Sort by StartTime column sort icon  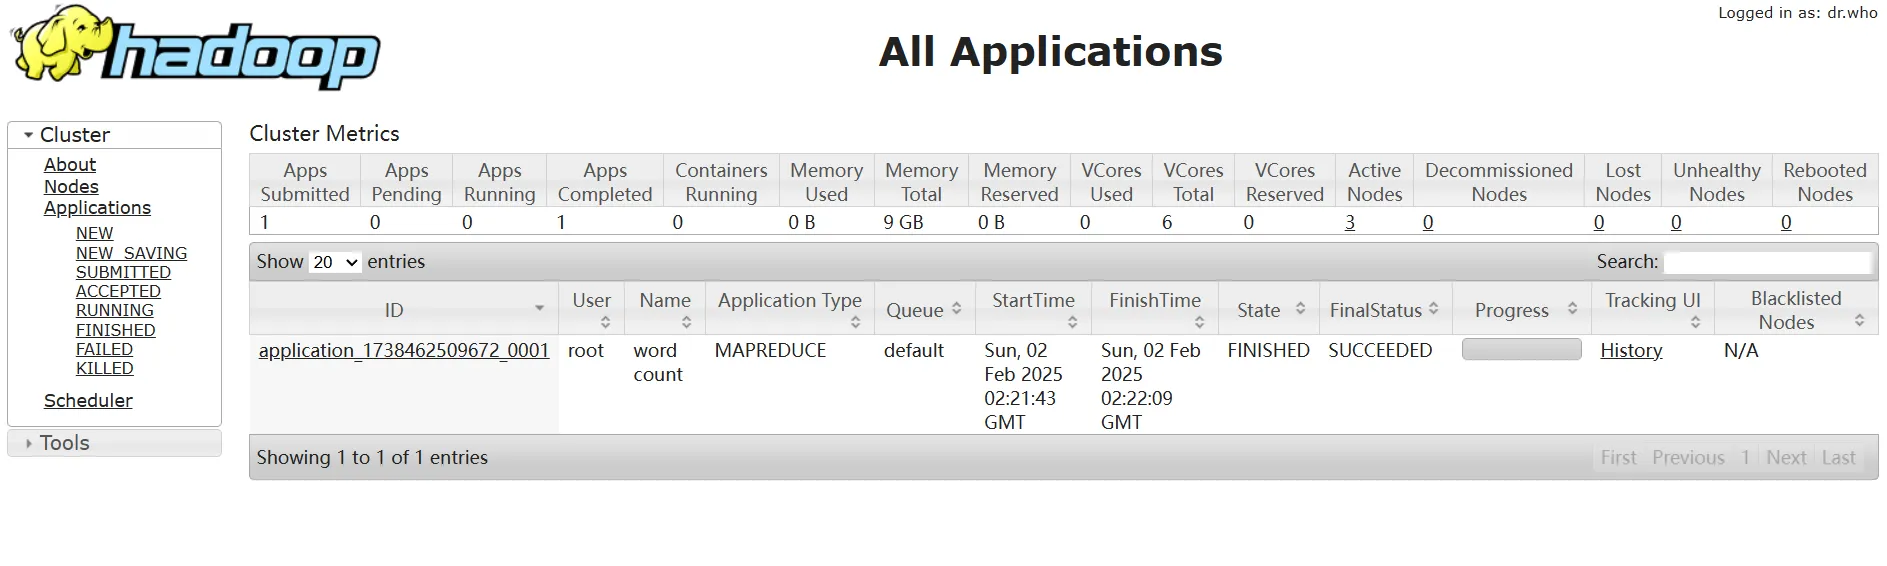tap(1072, 322)
